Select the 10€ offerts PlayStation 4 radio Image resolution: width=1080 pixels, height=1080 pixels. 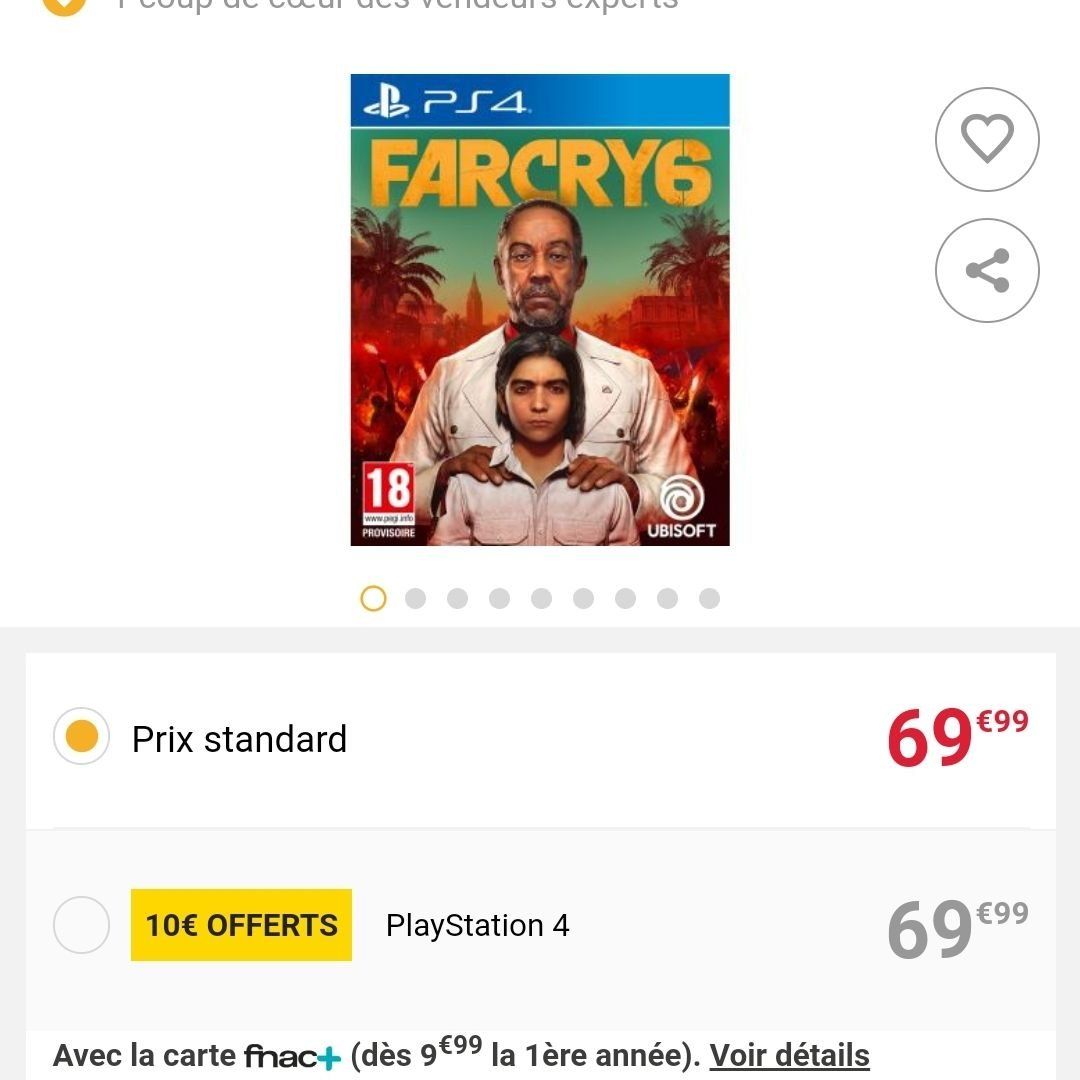pyautogui.click(x=81, y=924)
